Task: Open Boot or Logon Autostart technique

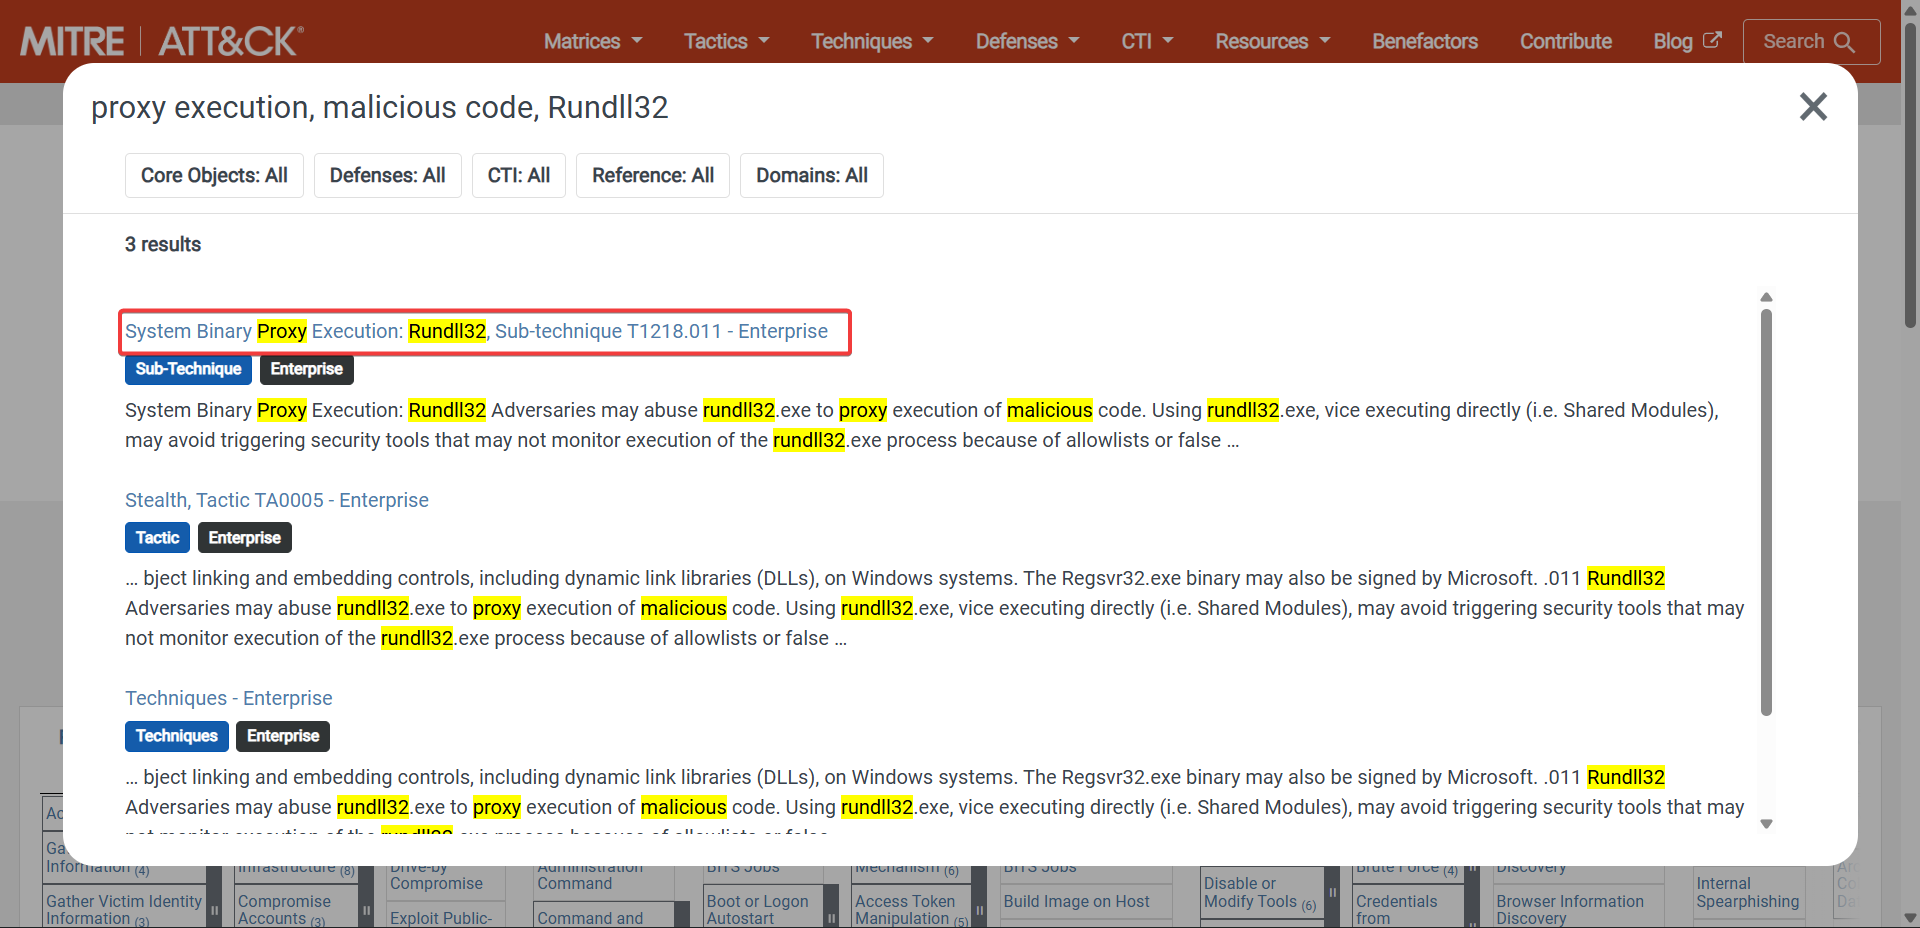Action: [x=757, y=910]
